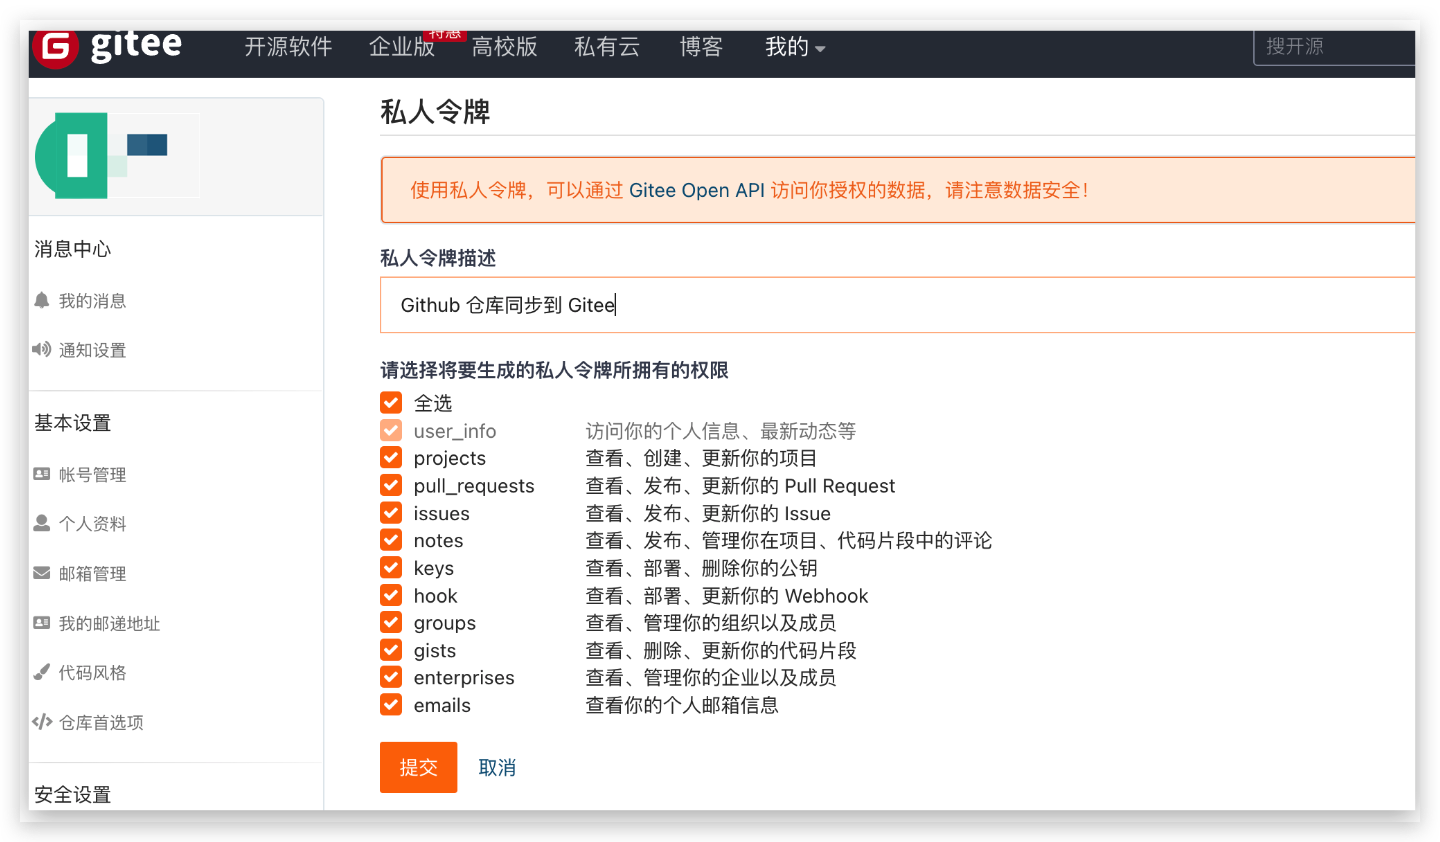Image resolution: width=1440 pixels, height=842 pixels.
Task: Uncheck the emails permission checkbox
Action: click(x=390, y=704)
